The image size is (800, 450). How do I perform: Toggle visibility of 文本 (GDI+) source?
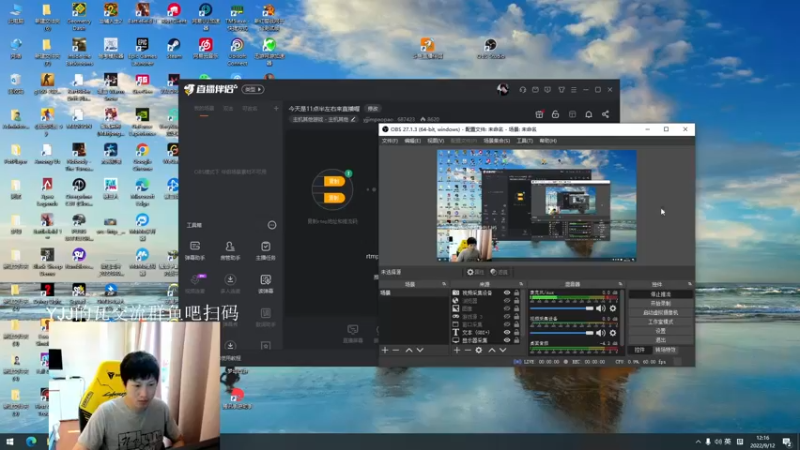[x=507, y=332]
